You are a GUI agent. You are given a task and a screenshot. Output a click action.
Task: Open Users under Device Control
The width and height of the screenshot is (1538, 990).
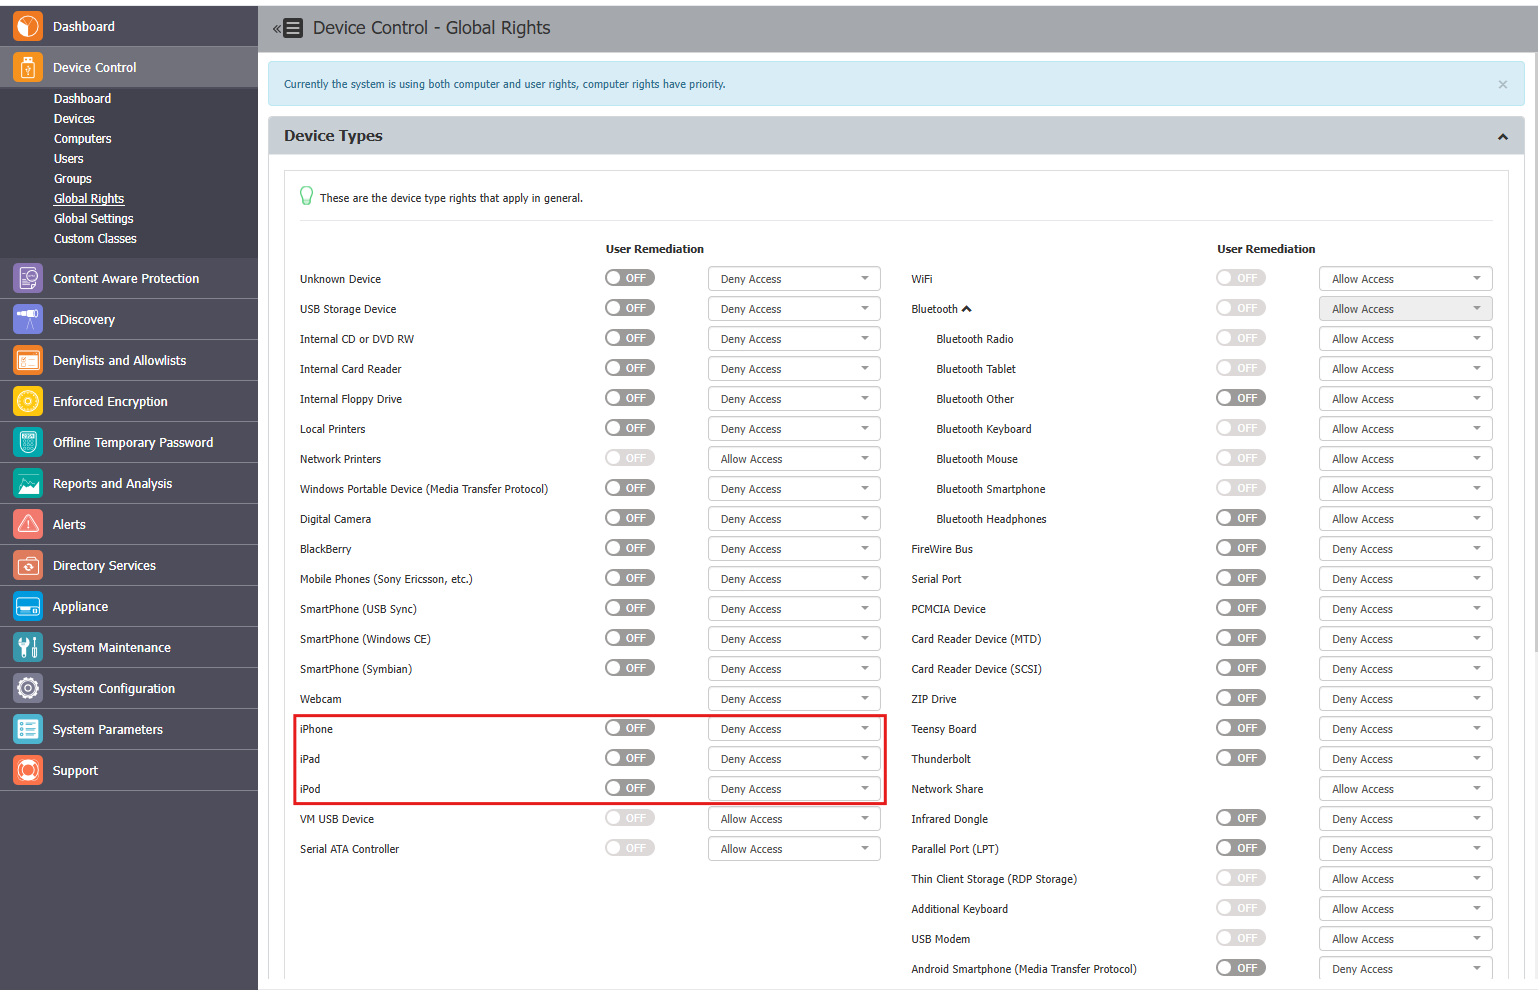[x=68, y=158]
